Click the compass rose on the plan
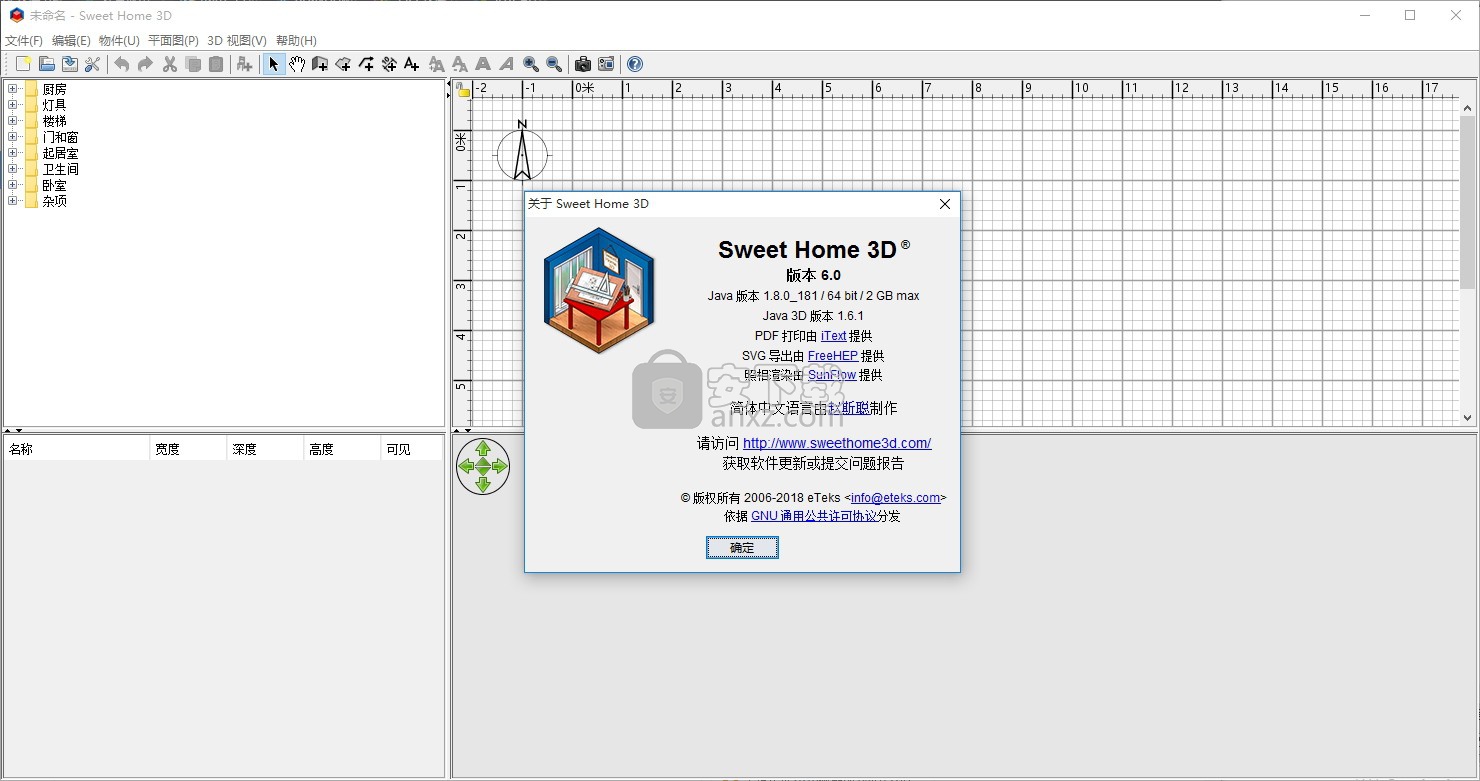 point(522,153)
